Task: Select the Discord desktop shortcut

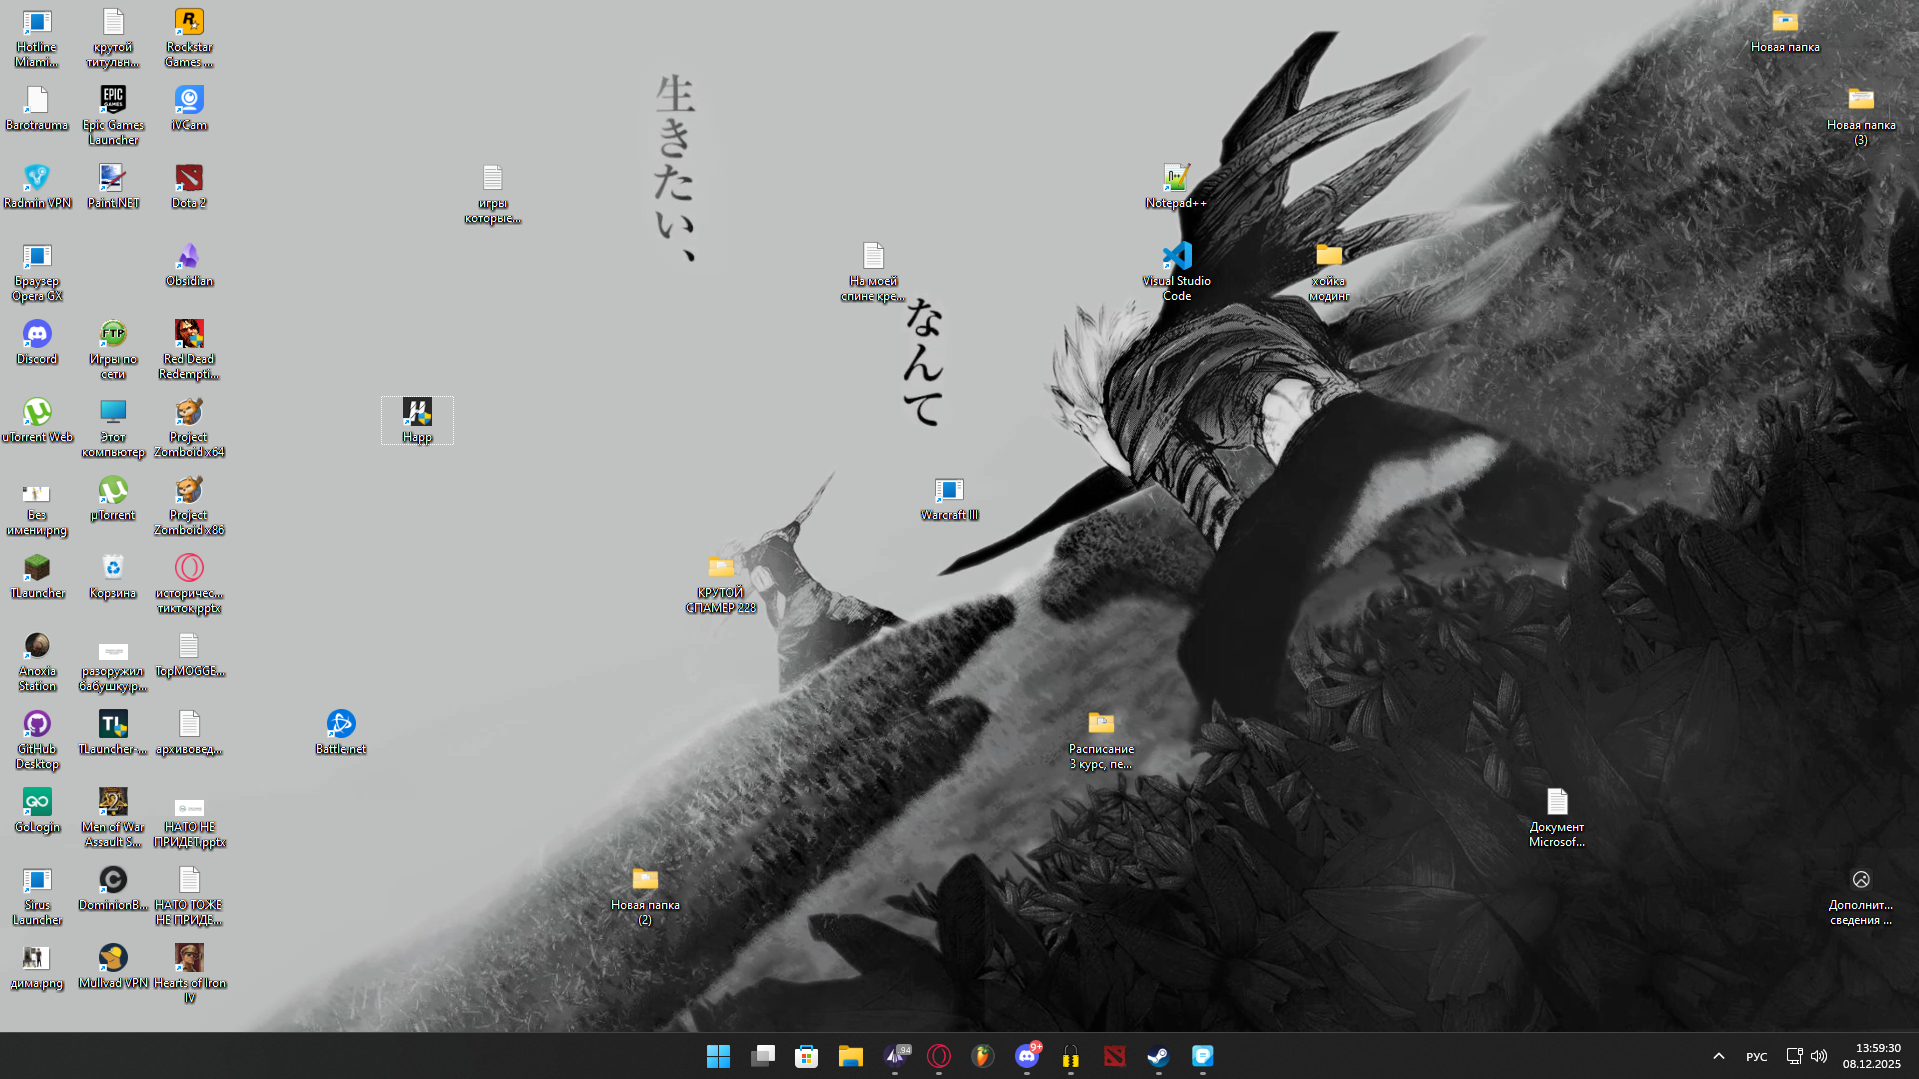Action: 37,343
